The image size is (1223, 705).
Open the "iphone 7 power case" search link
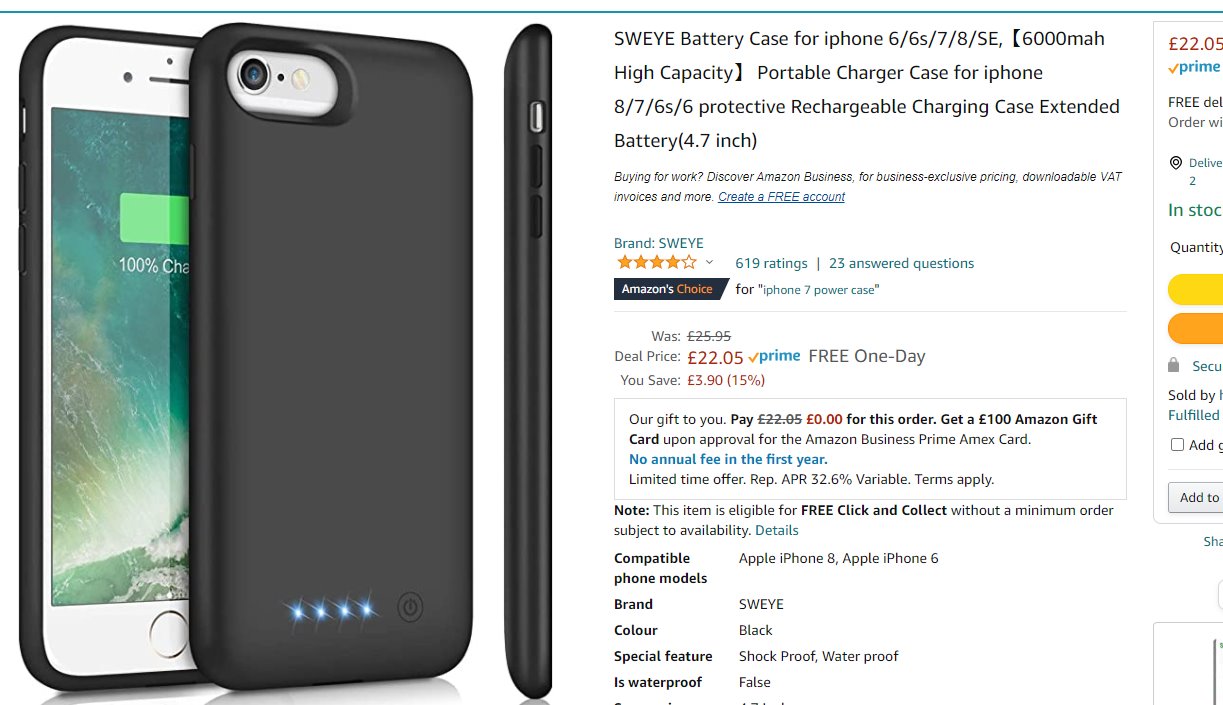(820, 290)
